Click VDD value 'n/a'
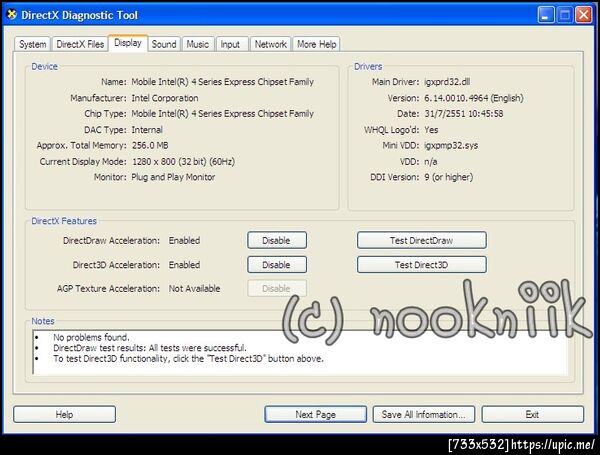Screen dimensions: 600x455 (x=430, y=161)
